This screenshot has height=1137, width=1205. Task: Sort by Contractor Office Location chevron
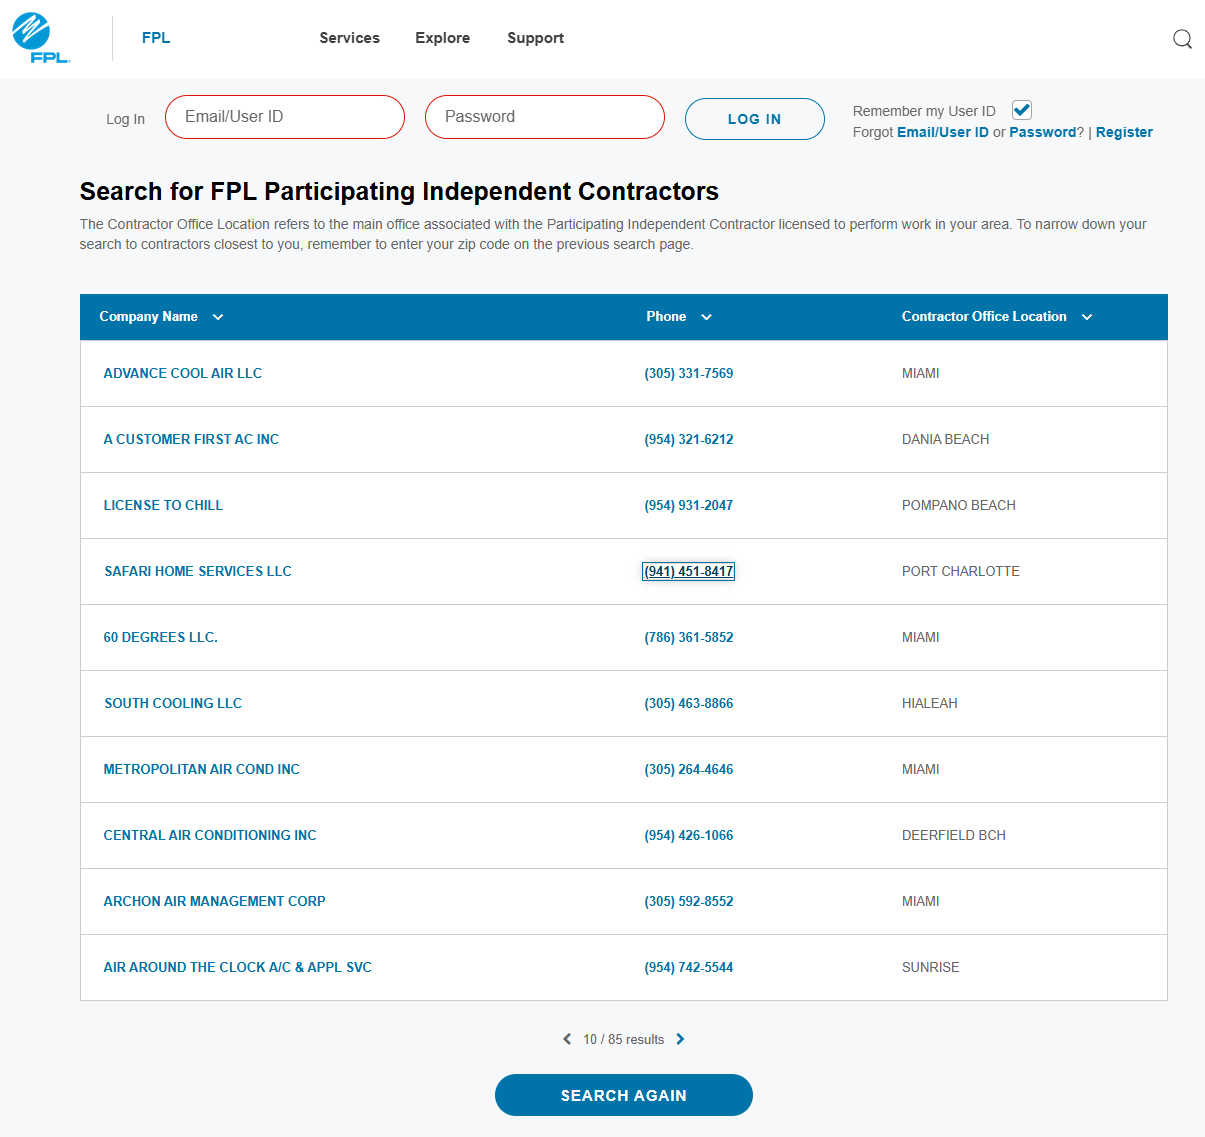(1087, 317)
